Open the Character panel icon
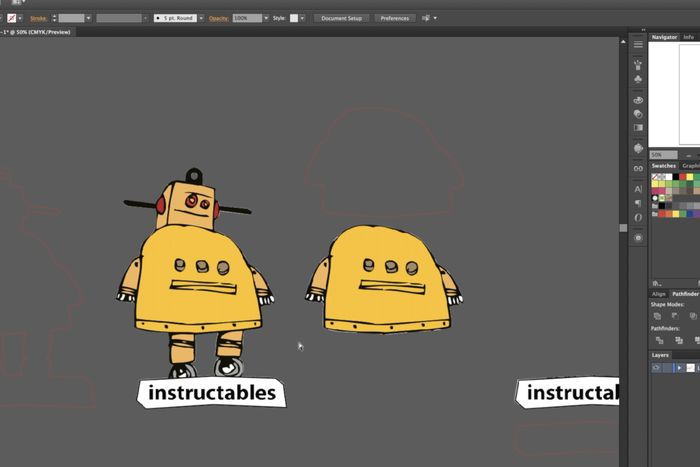Image resolution: width=700 pixels, height=467 pixels. point(638,188)
